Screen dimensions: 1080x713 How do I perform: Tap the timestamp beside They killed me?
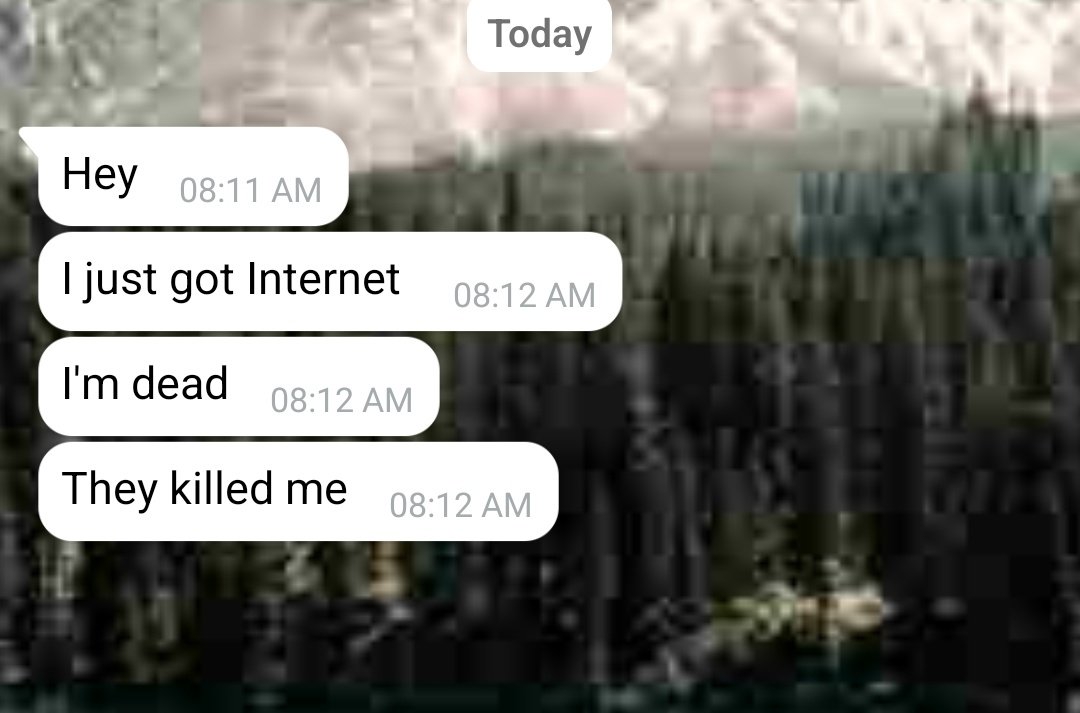point(461,506)
